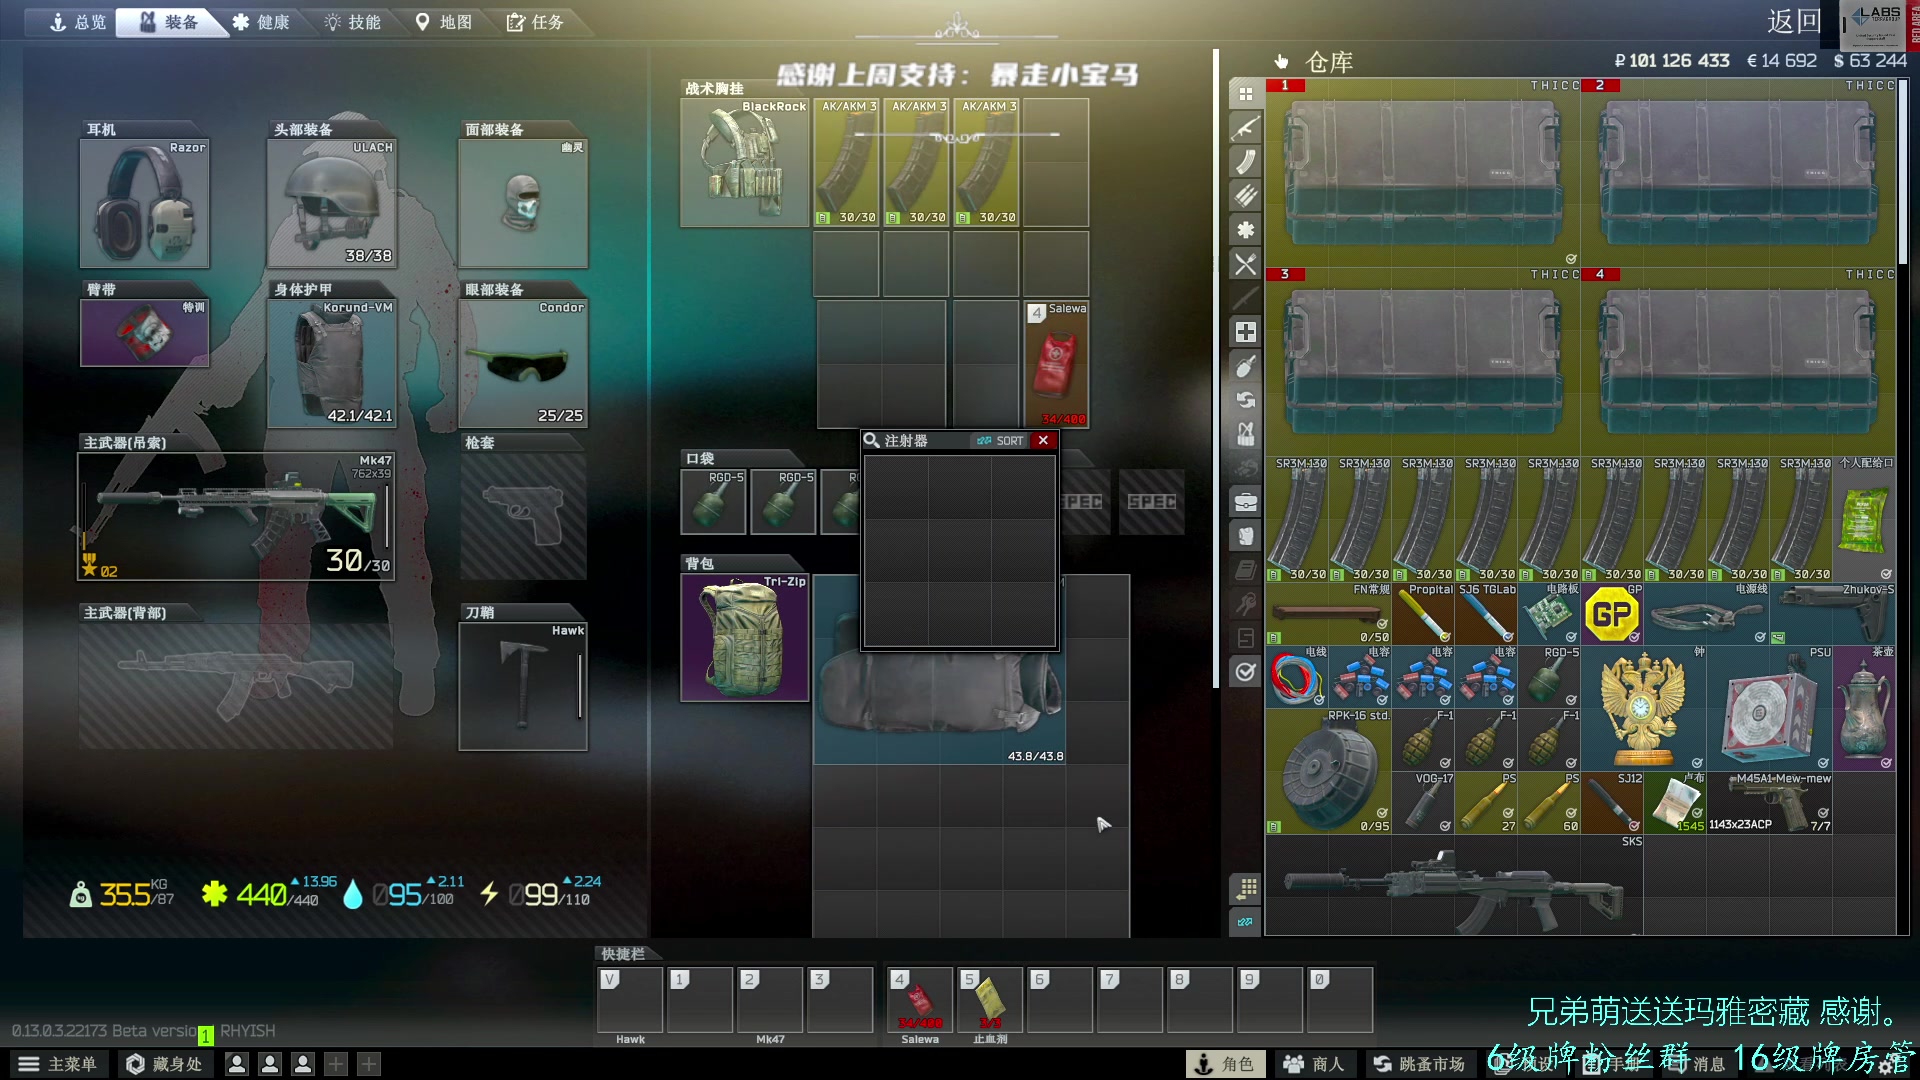Select the RPK-16 drum magazine
1920x1080 pixels.
pyautogui.click(x=1328, y=771)
